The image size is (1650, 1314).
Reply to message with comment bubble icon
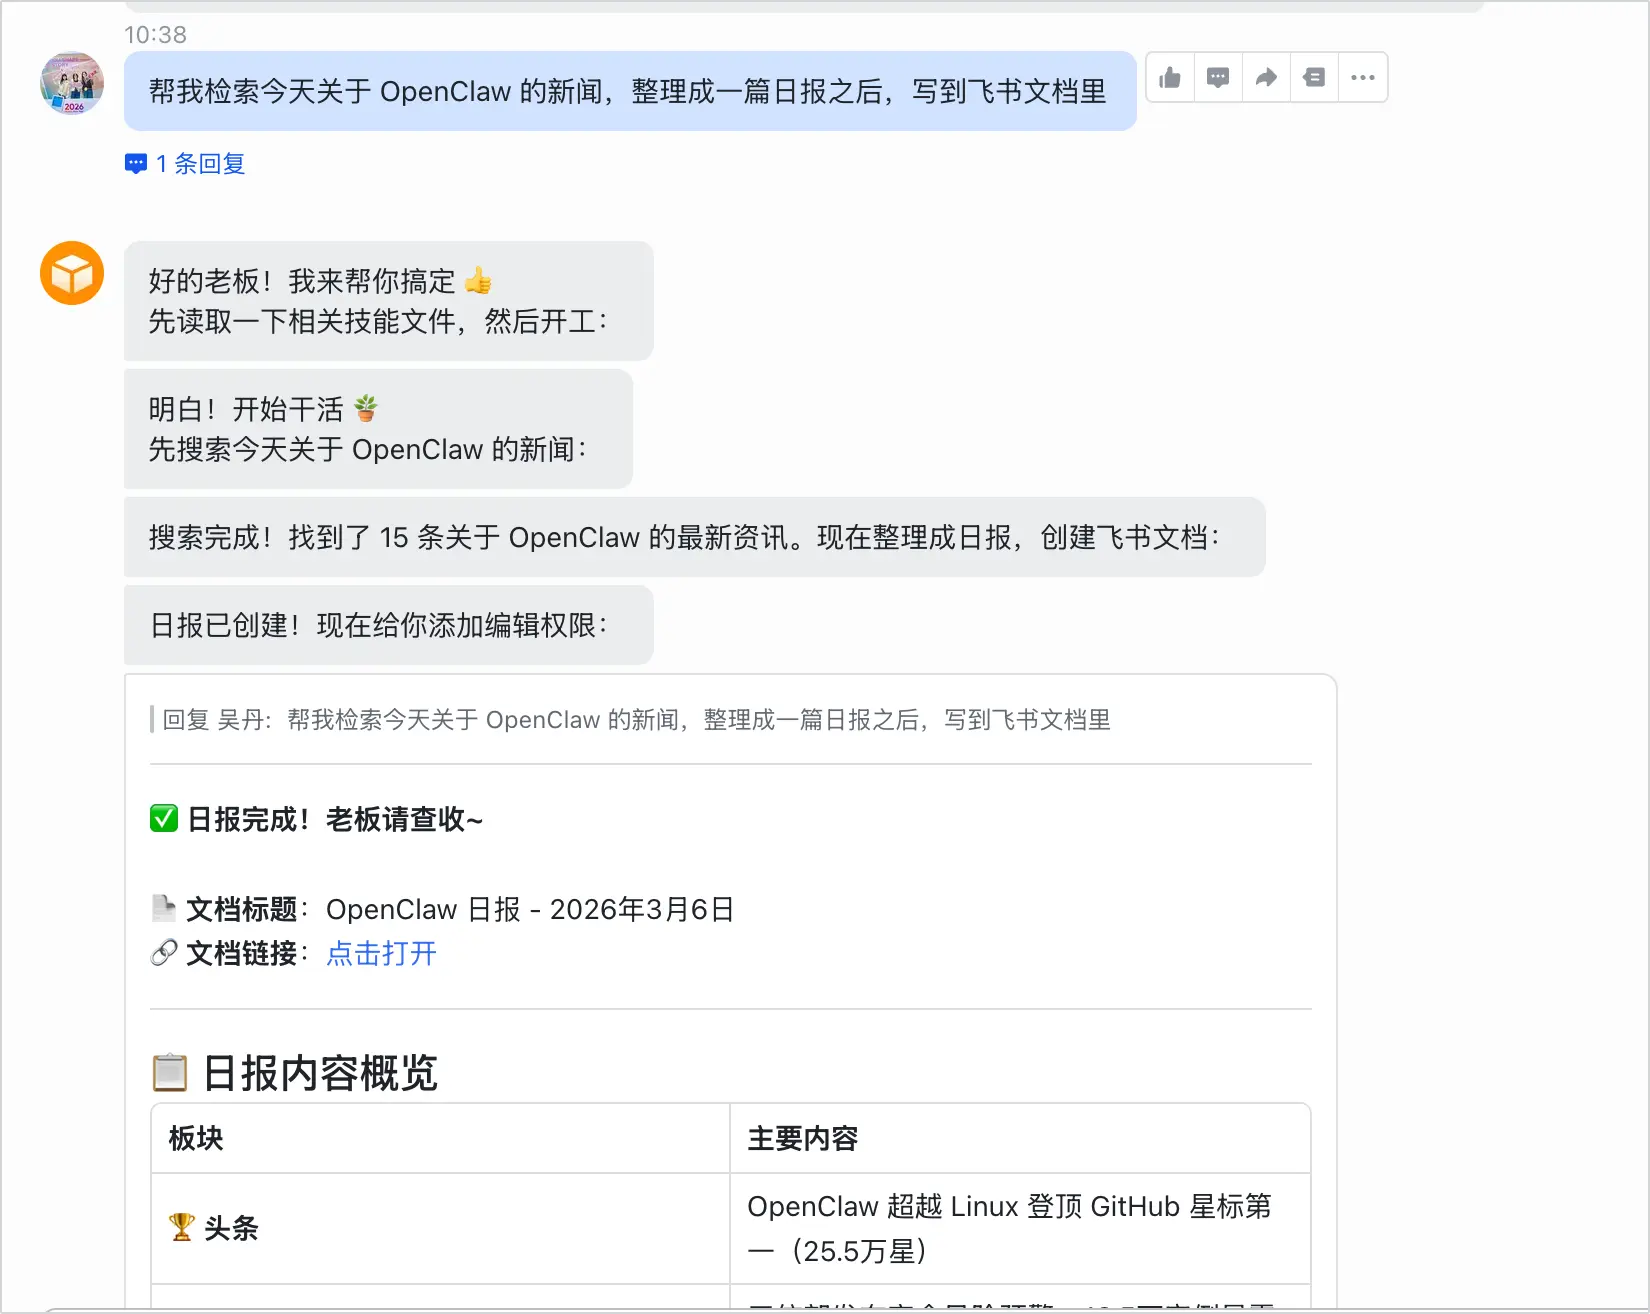coord(1218,78)
